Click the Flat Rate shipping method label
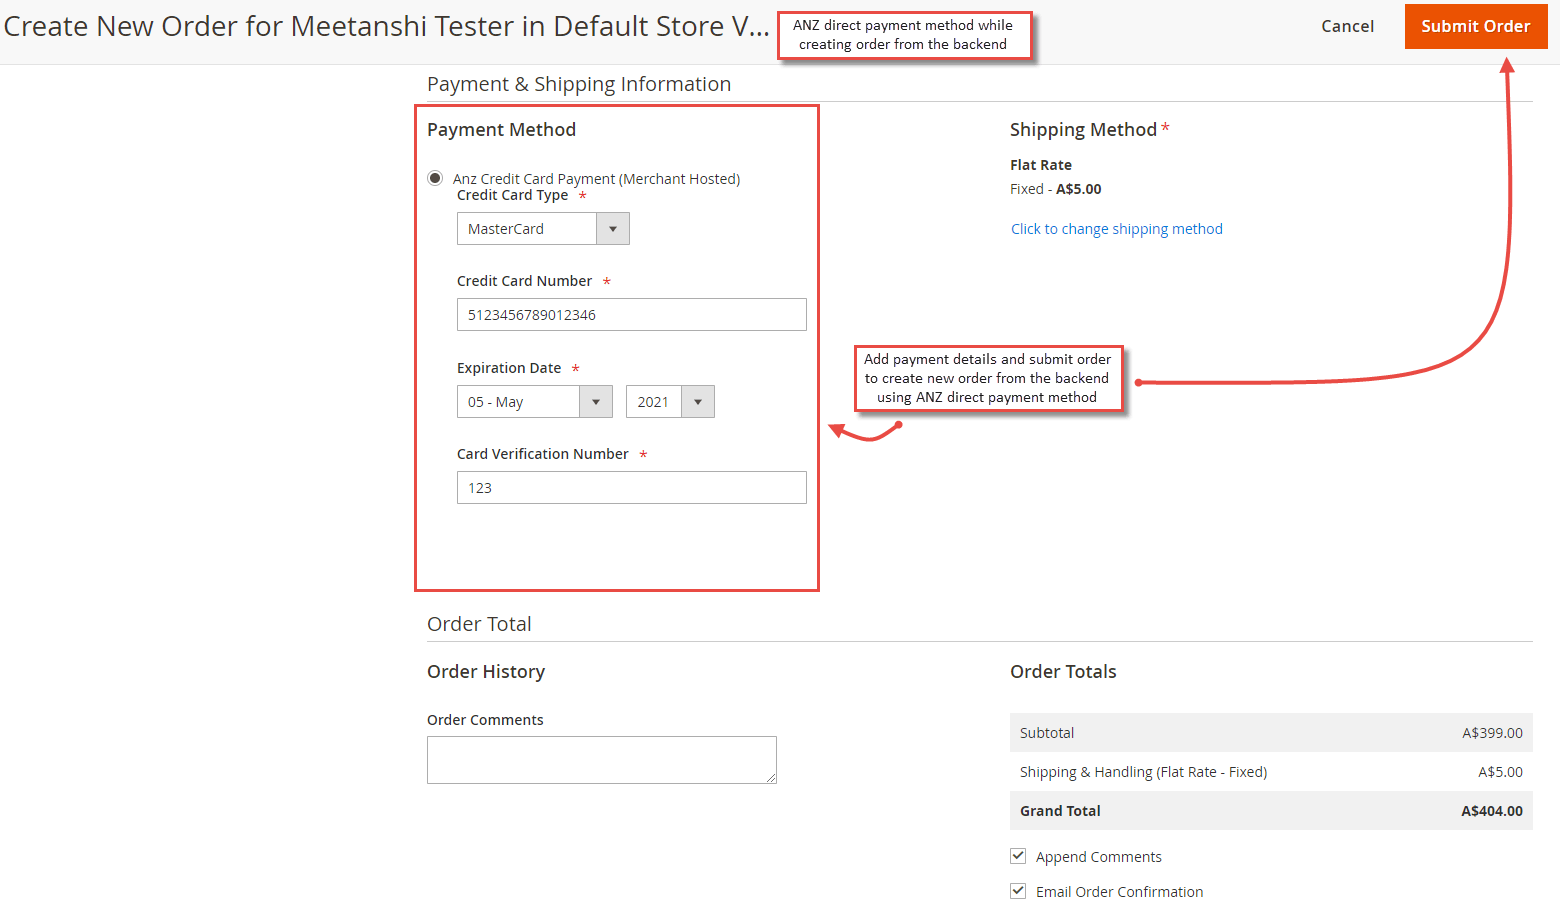This screenshot has height=910, width=1560. pyautogui.click(x=1040, y=165)
